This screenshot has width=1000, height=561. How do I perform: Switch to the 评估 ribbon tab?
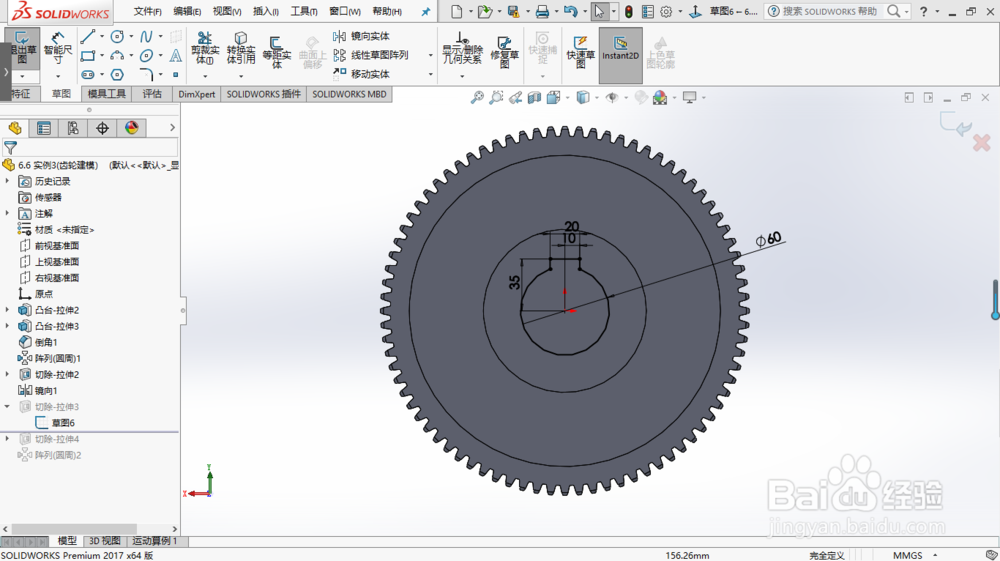point(152,94)
